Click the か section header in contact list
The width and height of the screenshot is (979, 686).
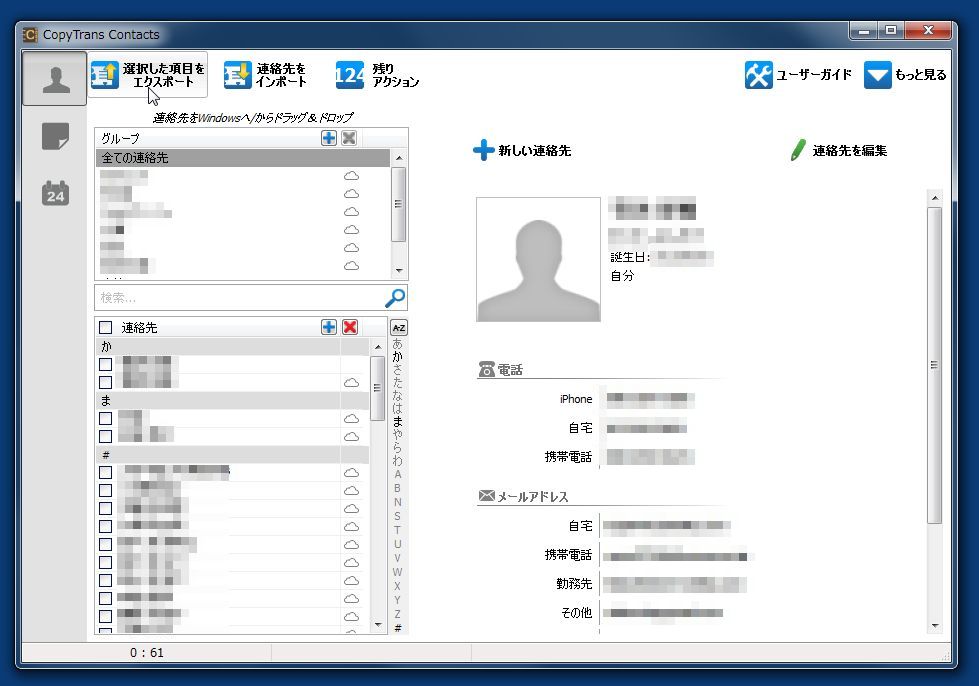point(232,346)
